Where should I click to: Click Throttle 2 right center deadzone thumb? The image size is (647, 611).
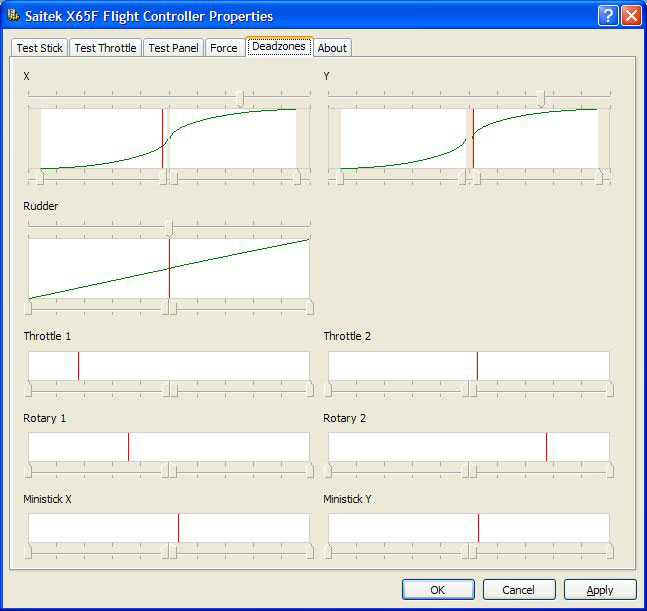(x=473, y=389)
